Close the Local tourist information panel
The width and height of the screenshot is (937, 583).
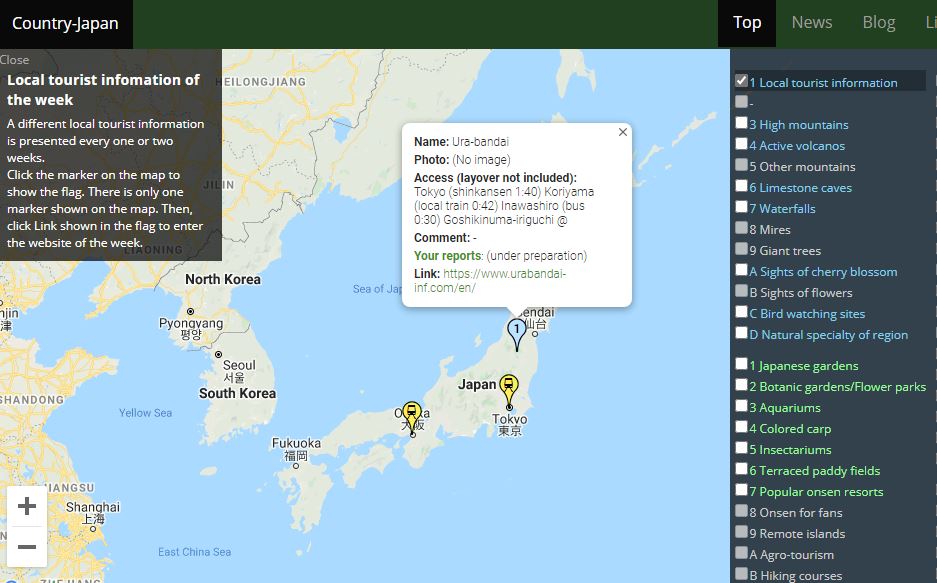click(x=15, y=59)
